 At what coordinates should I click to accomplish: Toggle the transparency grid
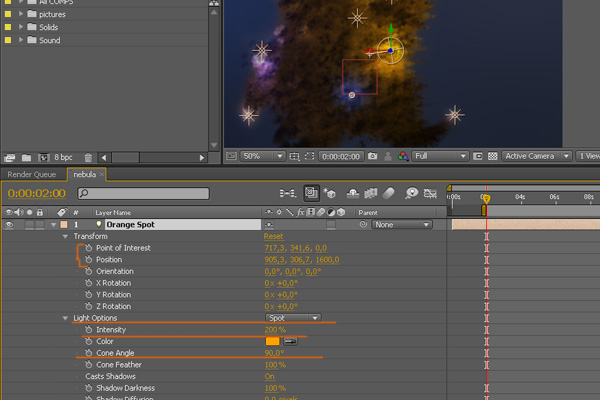coord(492,156)
